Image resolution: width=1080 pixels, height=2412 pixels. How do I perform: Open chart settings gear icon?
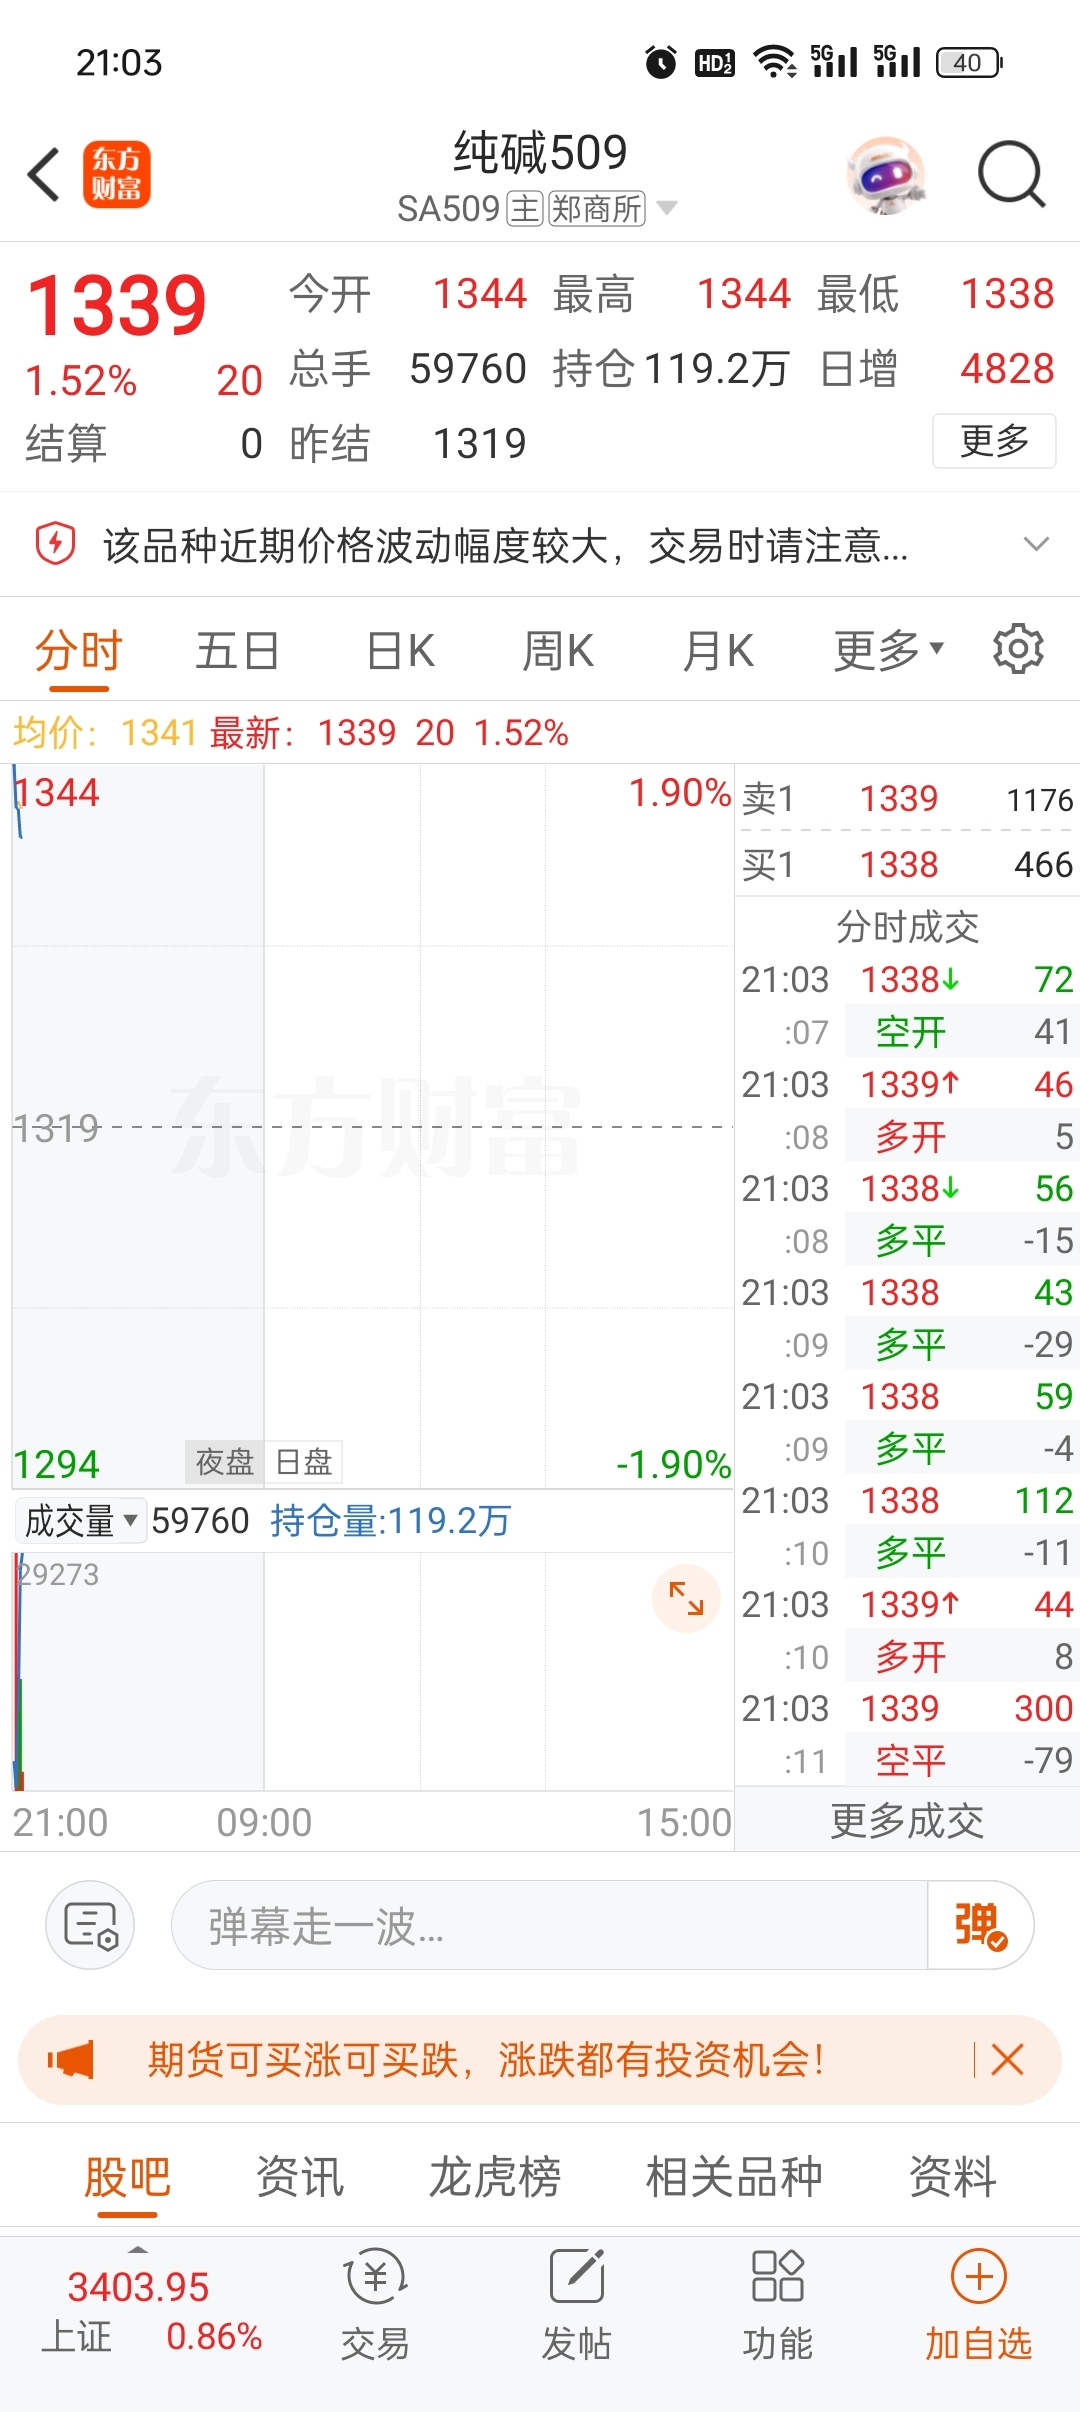(1018, 649)
